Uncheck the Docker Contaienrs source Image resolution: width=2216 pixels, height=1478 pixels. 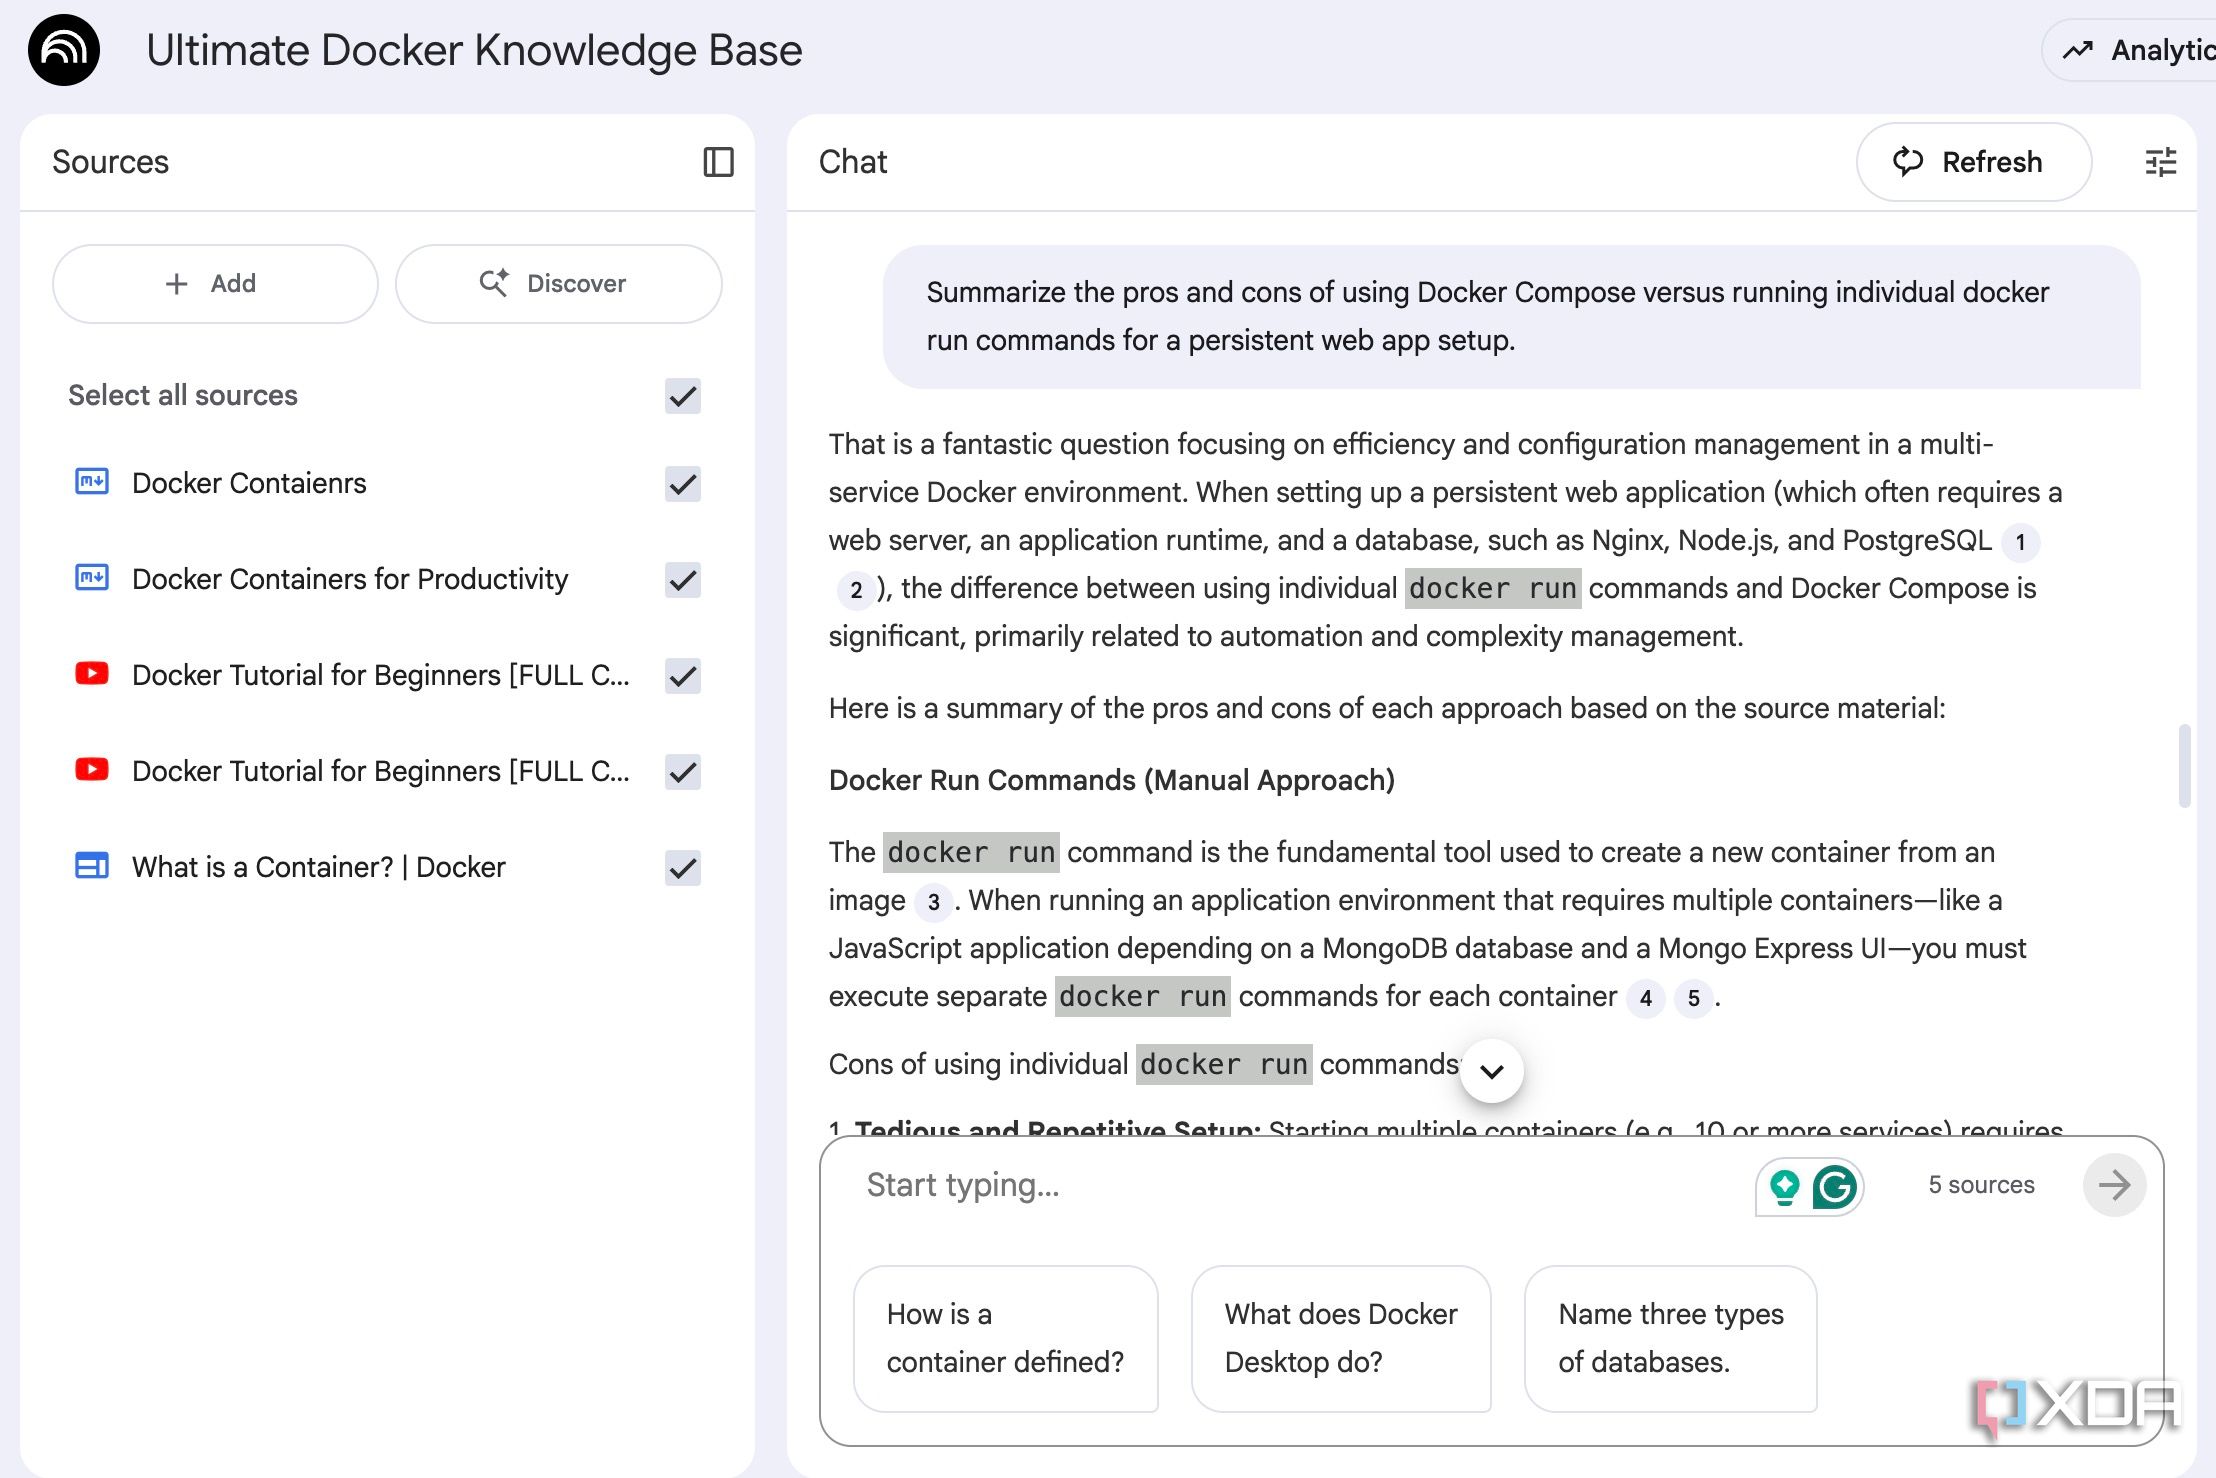pos(683,484)
